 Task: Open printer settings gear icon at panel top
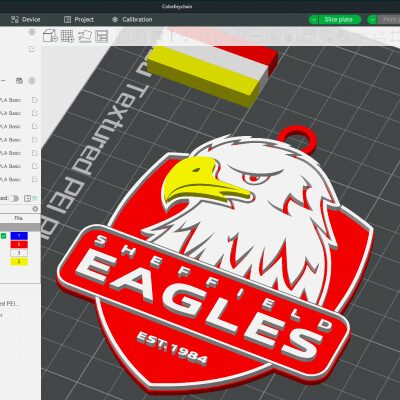point(32,32)
